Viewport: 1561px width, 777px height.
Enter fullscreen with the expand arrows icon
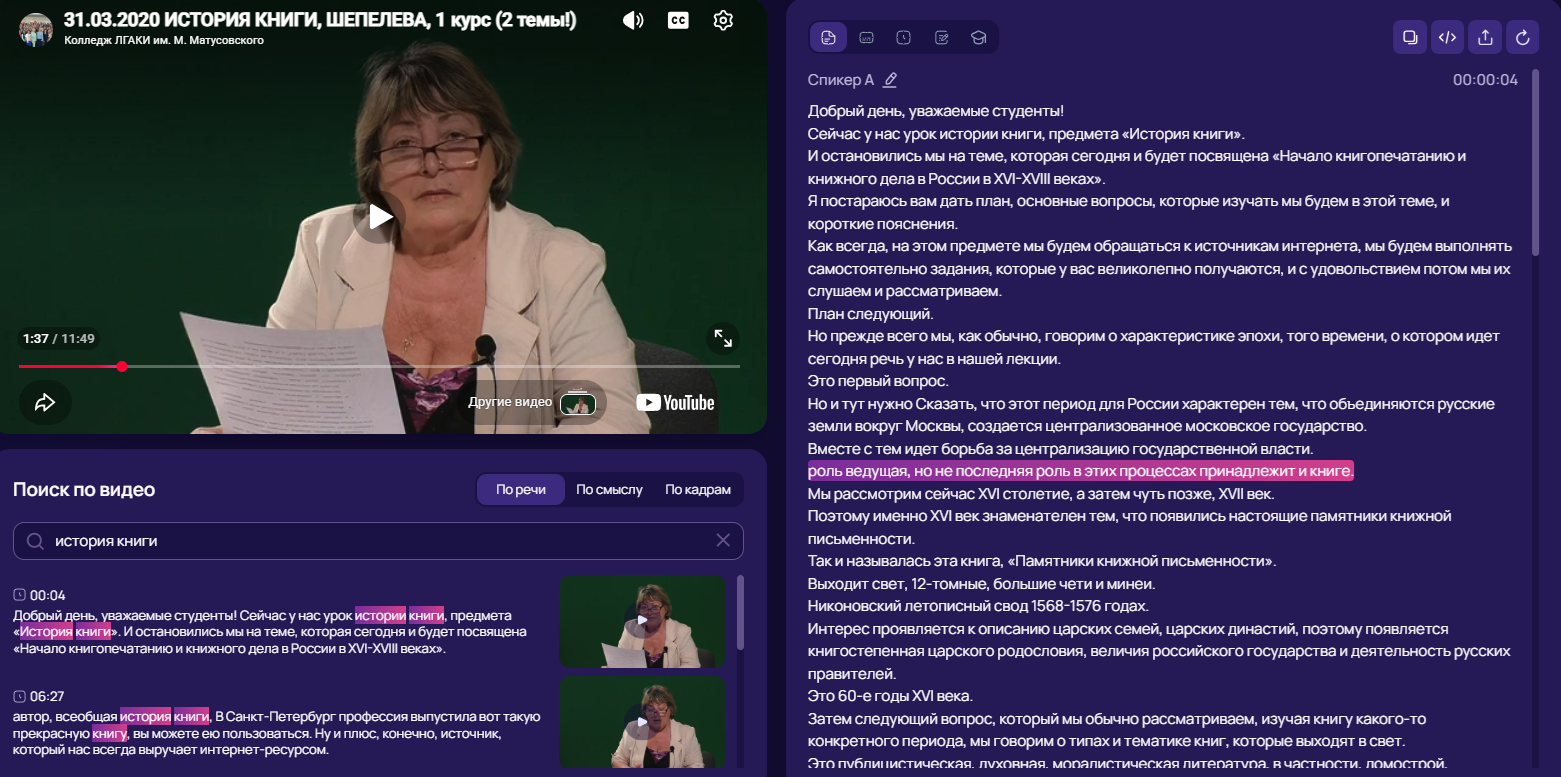pos(722,338)
